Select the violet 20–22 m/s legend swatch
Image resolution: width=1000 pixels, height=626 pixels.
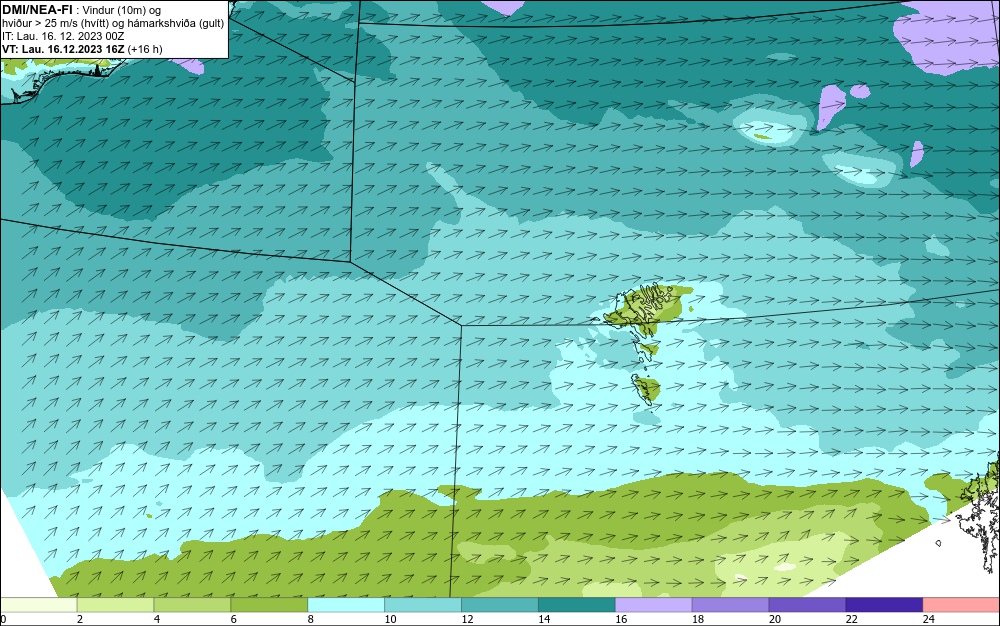[807, 605]
